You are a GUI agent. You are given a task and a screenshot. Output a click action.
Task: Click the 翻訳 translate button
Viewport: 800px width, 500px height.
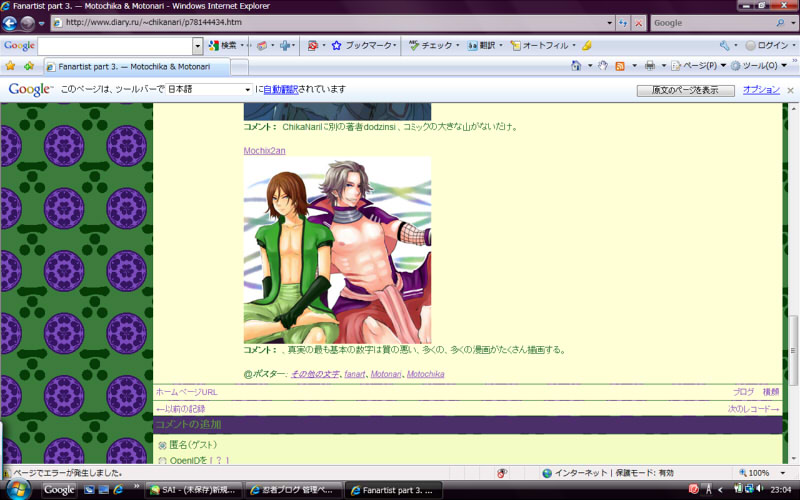[x=482, y=45]
